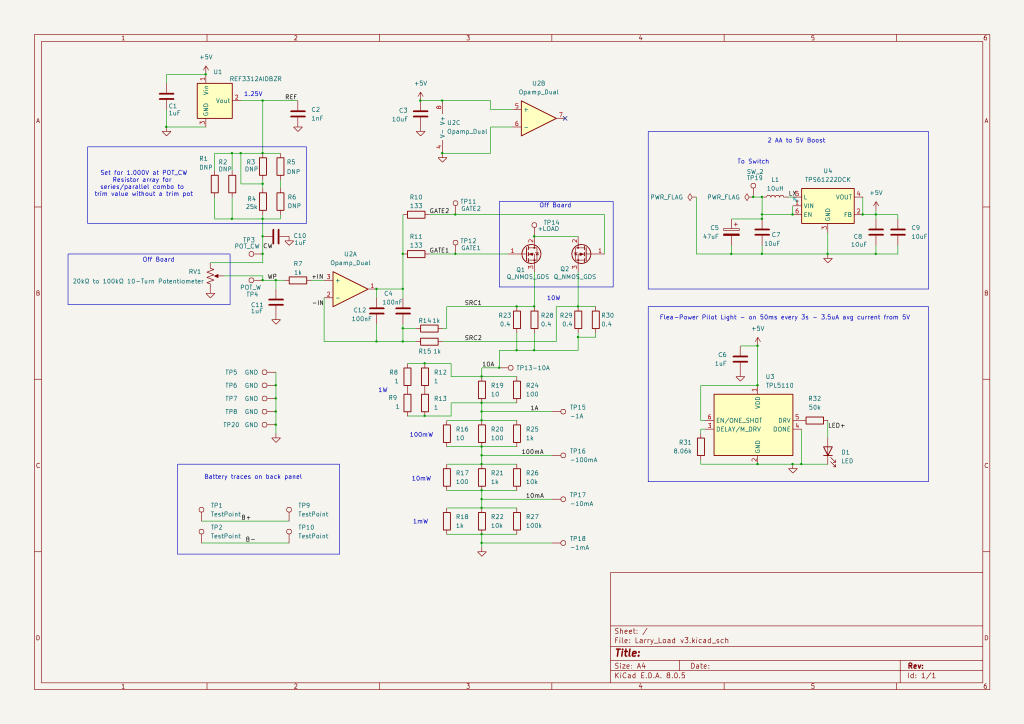
Task: Click the U2A op-amp triangle symbol
Action: tap(349, 287)
